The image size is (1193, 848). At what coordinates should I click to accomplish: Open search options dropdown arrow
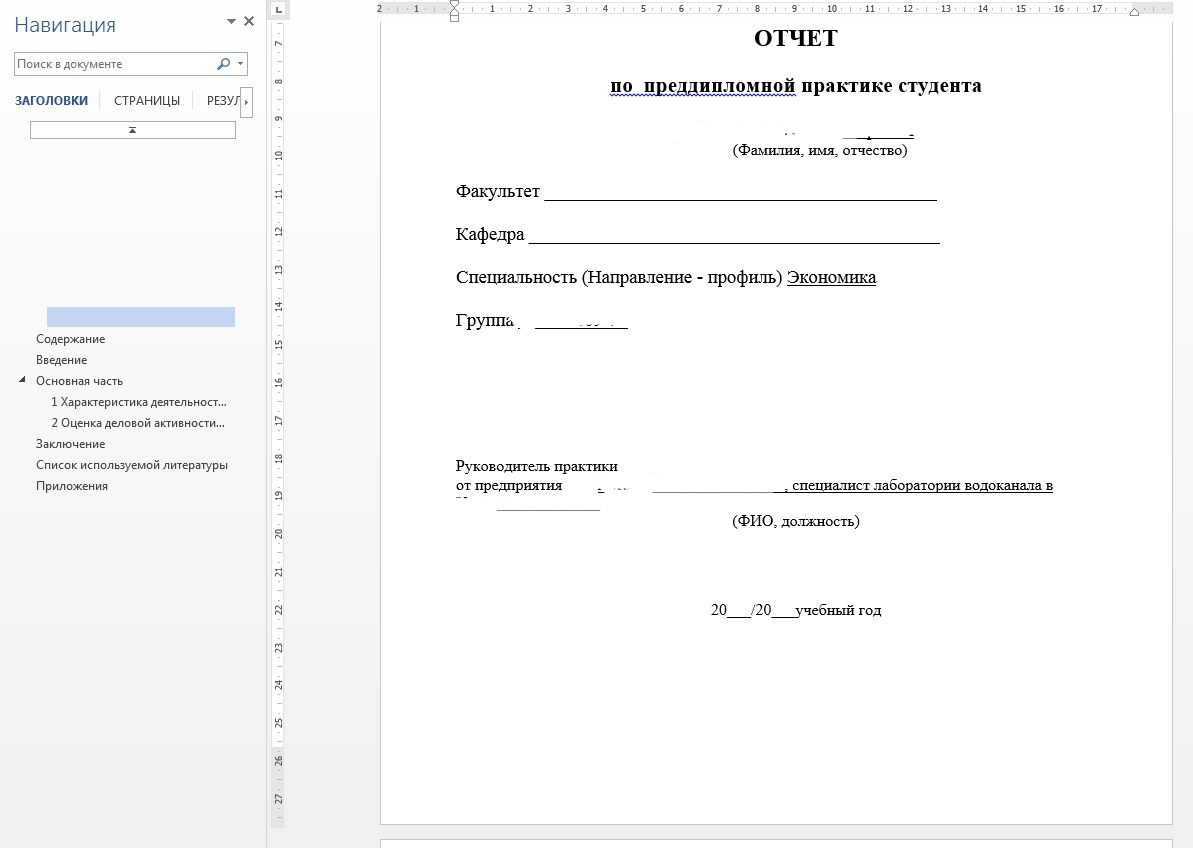[240, 64]
